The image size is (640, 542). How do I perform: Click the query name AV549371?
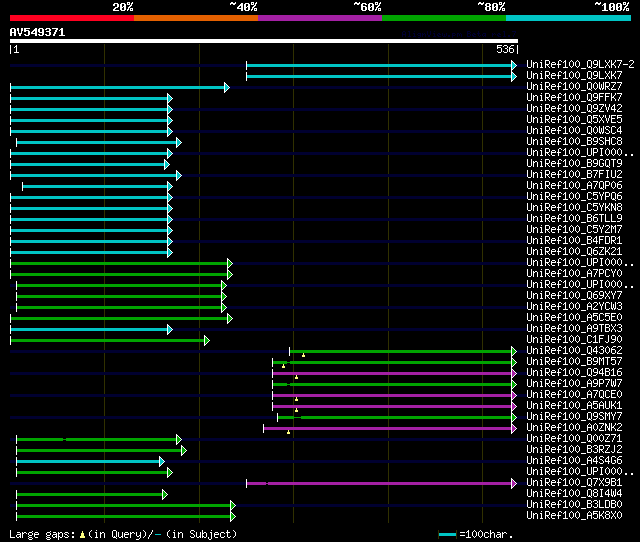(38, 32)
